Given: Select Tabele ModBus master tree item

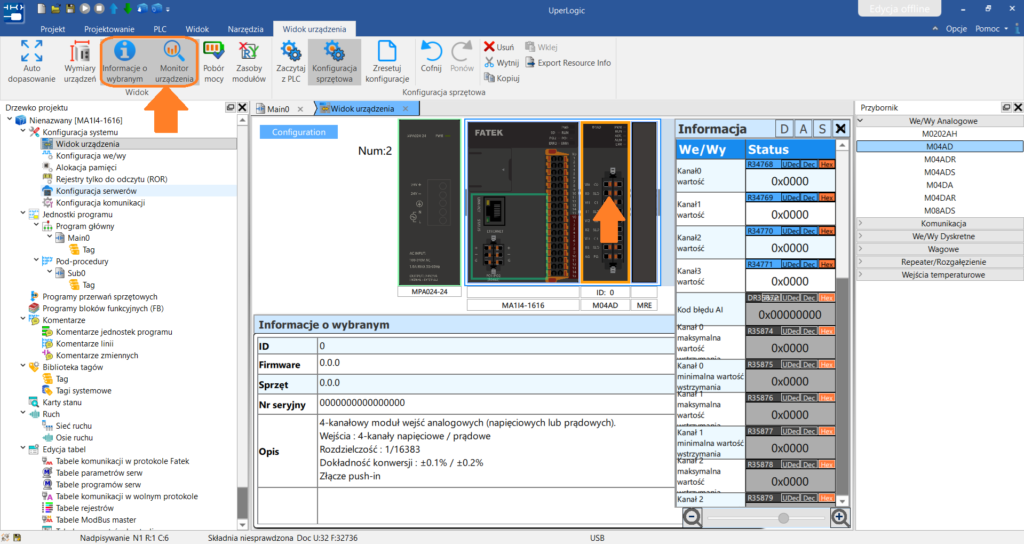Looking at the screenshot, I should click(x=96, y=520).
